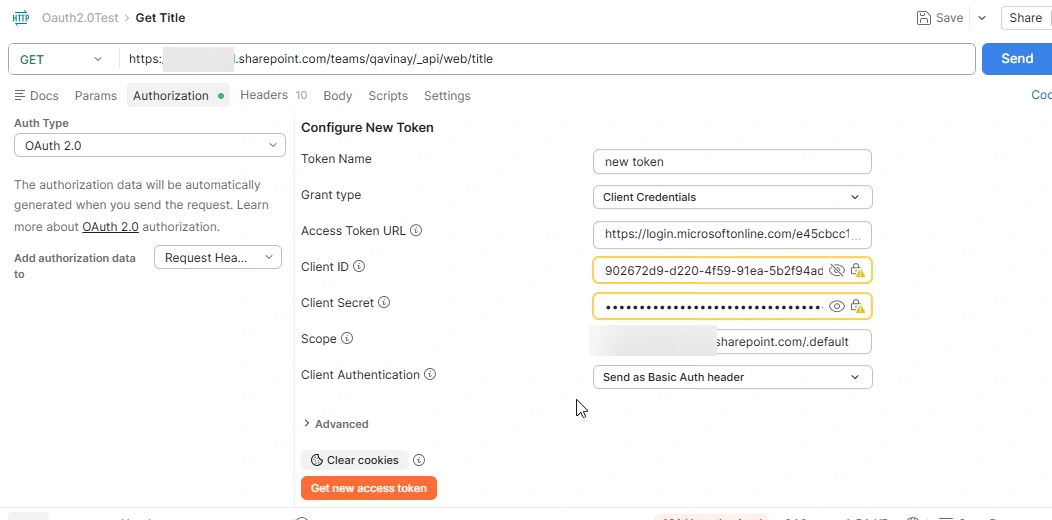Click the Scope info icon
The image size is (1052, 520).
[x=347, y=338]
